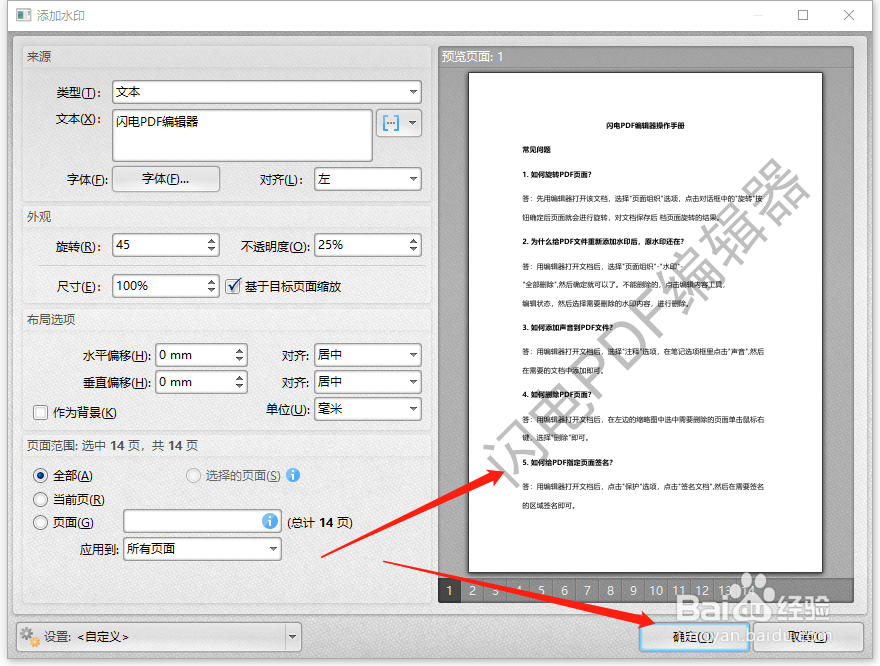Select the 选择的页面(S) radio button
This screenshot has width=880, height=666.
pos(193,476)
